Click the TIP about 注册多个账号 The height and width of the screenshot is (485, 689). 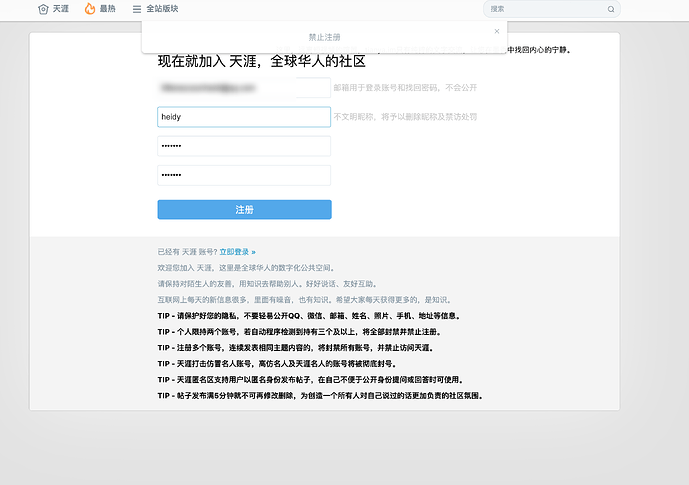pyautogui.click(x=297, y=347)
